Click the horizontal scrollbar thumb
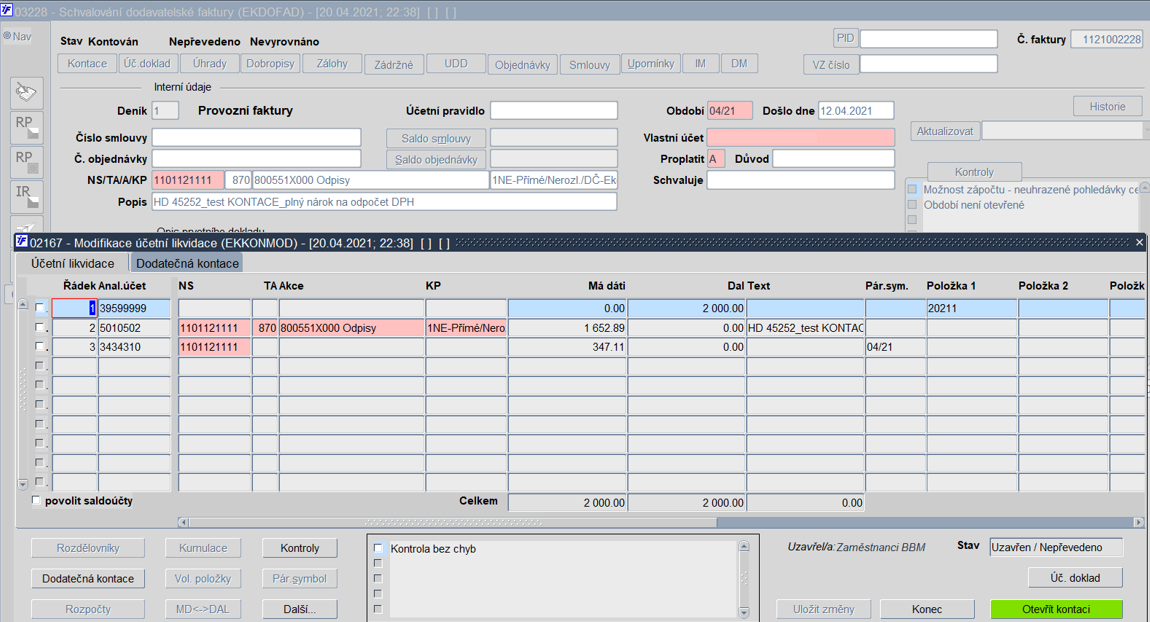This screenshot has height=622, width=1150. click(x=453, y=522)
